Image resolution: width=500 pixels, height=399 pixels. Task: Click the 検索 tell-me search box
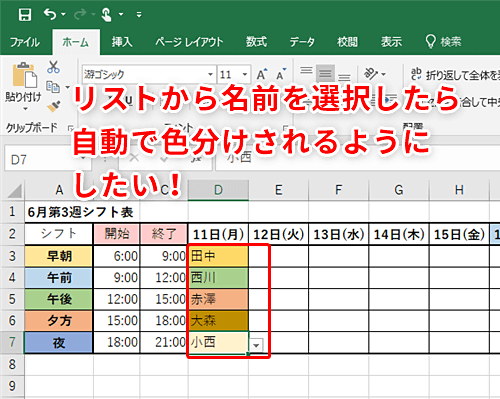(444, 42)
